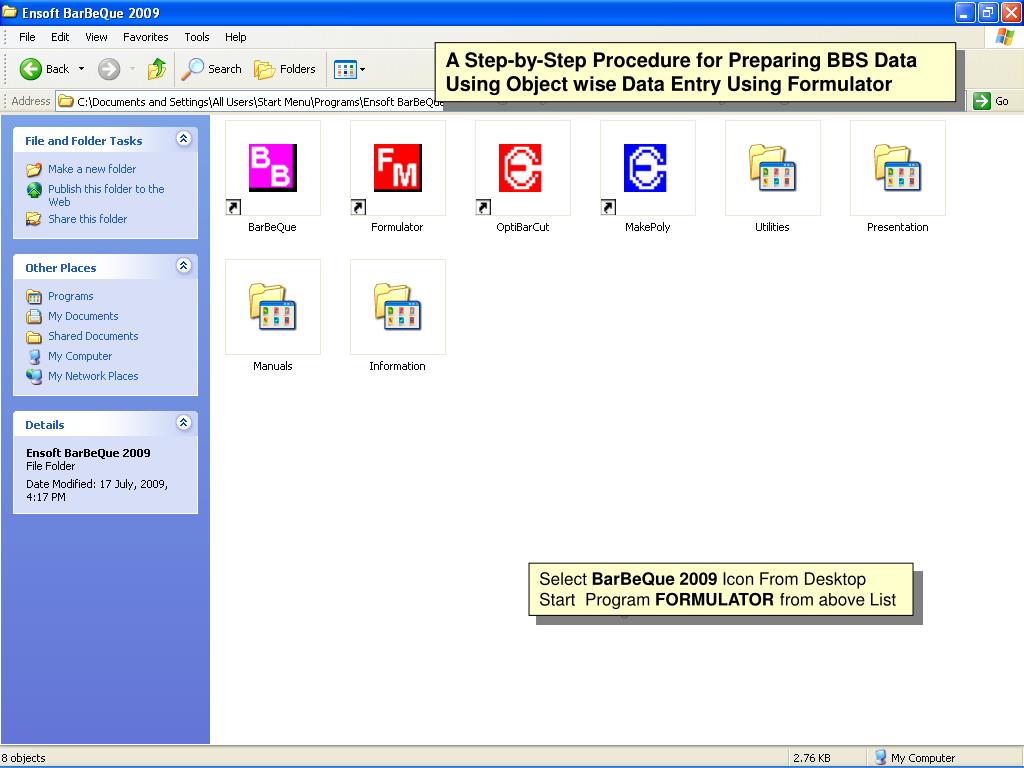Open the Views dropdown arrow
This screenshot has height=768, width=1024.
362,69
